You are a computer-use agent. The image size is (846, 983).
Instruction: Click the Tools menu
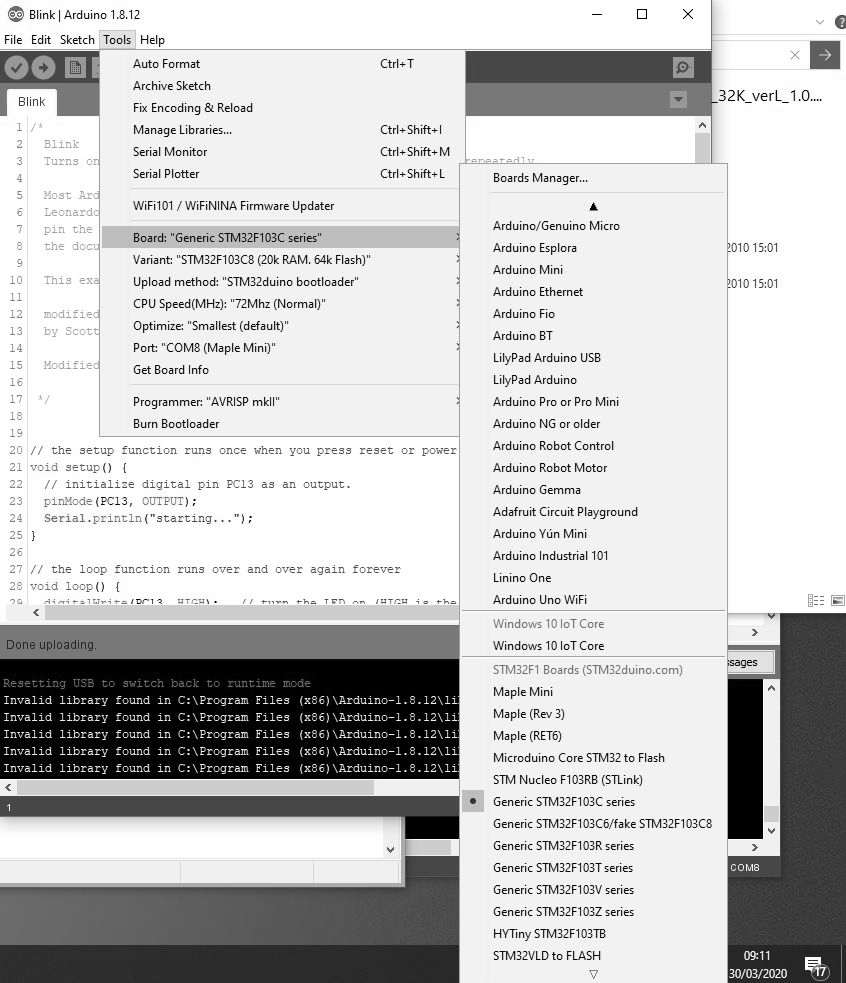(117, 39)
